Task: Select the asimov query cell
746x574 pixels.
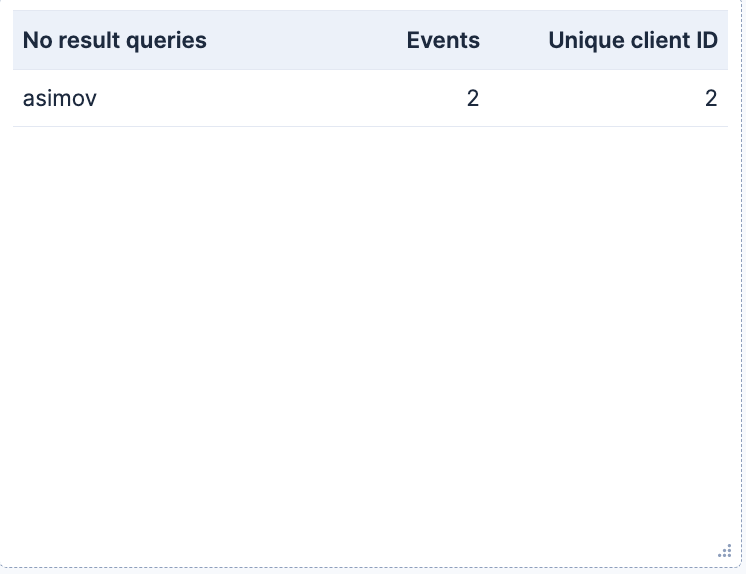Action: click(59, 99)
